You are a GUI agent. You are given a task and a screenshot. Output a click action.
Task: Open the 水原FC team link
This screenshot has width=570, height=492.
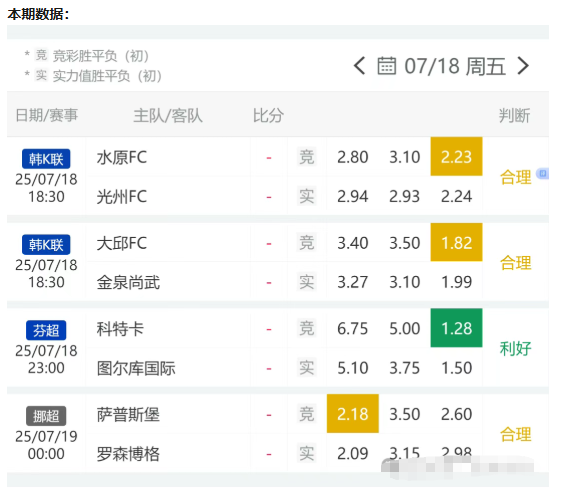click(122, 157)
